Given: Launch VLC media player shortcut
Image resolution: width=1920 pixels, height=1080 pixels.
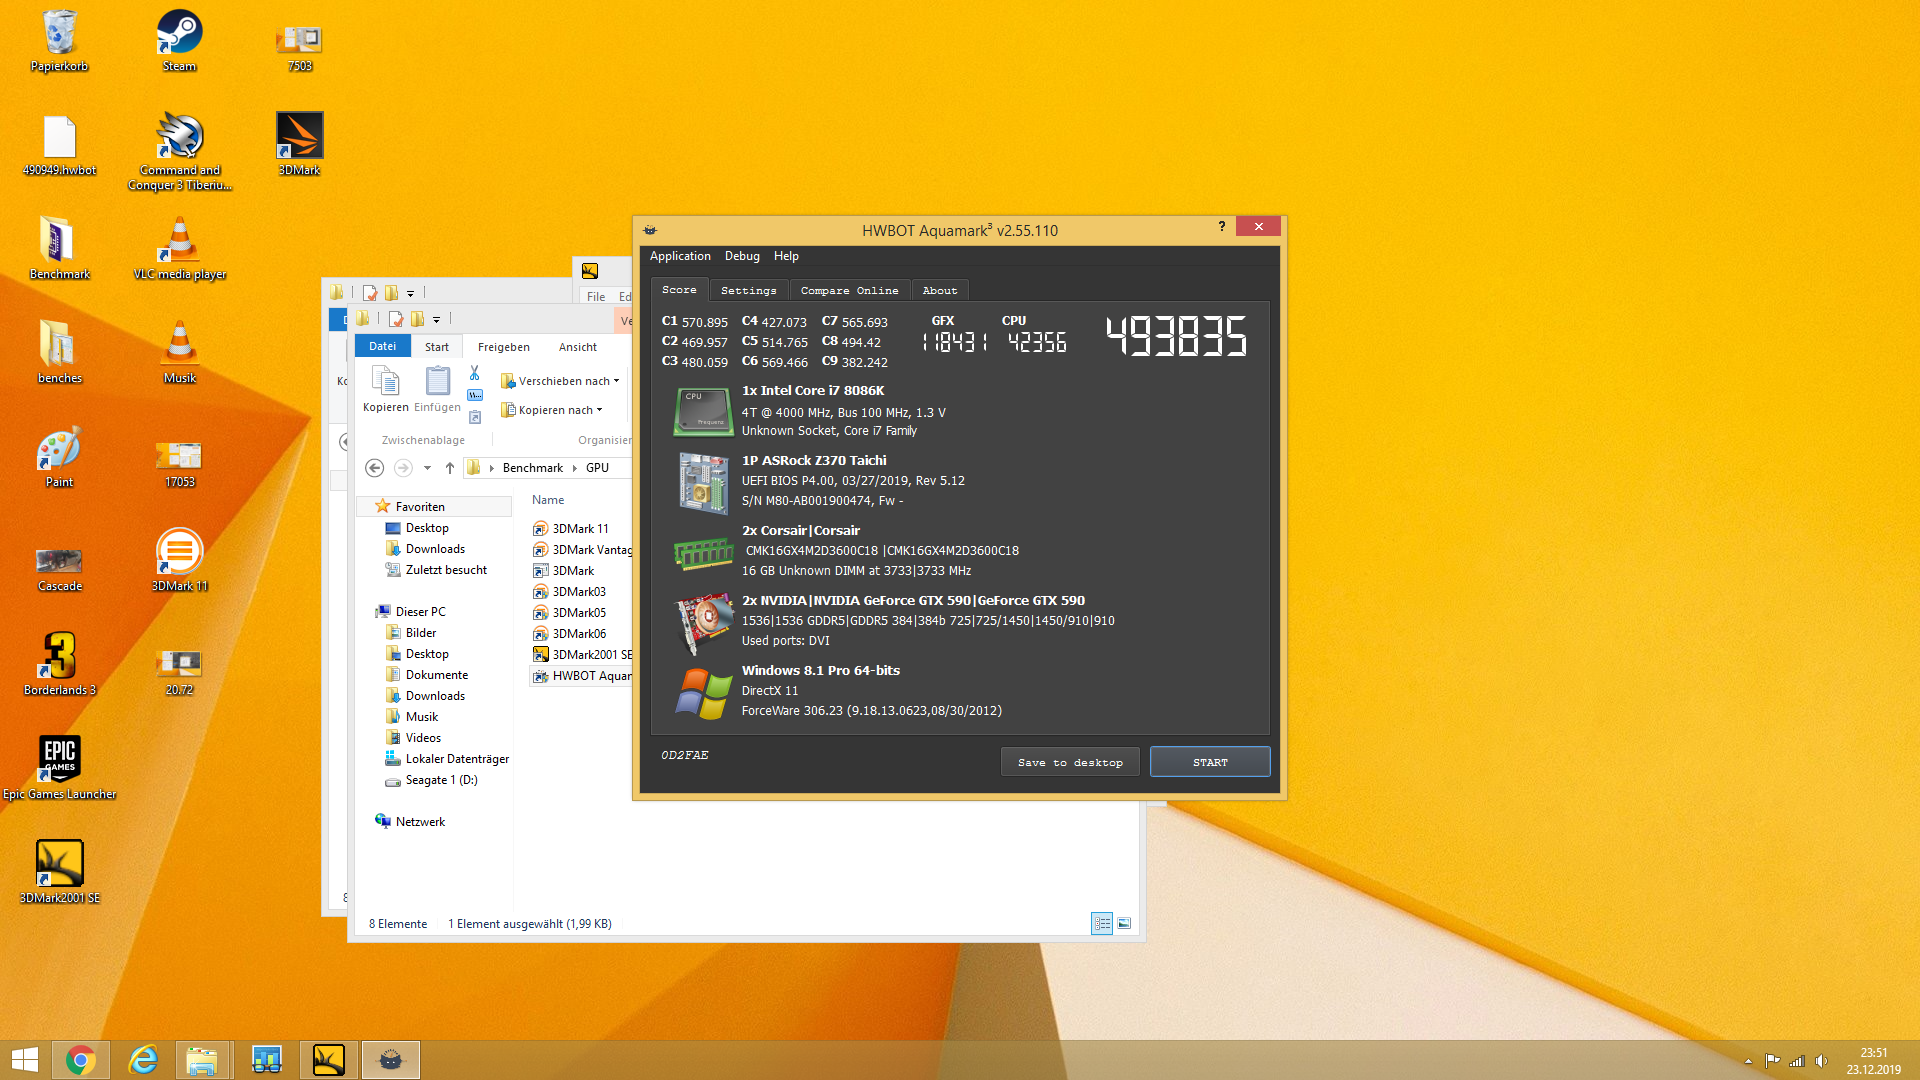Looking at the screenshot, I should coord(179,249).
